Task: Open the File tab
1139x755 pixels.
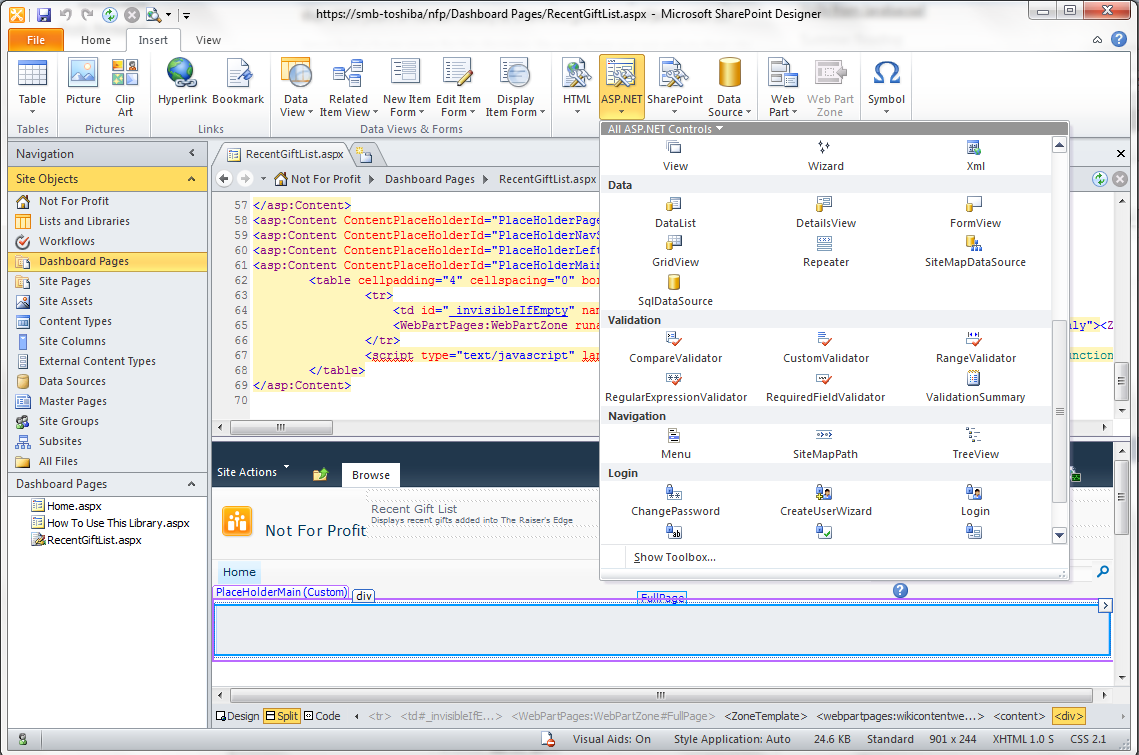Action: 36,40
